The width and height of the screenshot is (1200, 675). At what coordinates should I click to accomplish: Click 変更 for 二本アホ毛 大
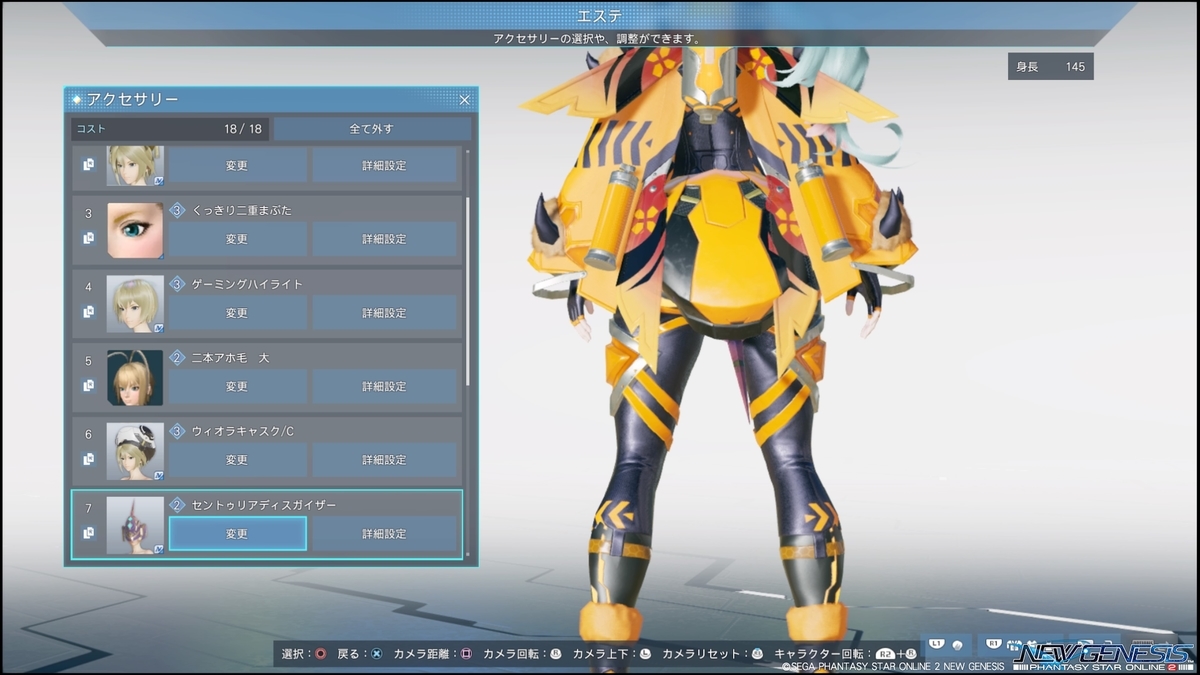[237, 386]
